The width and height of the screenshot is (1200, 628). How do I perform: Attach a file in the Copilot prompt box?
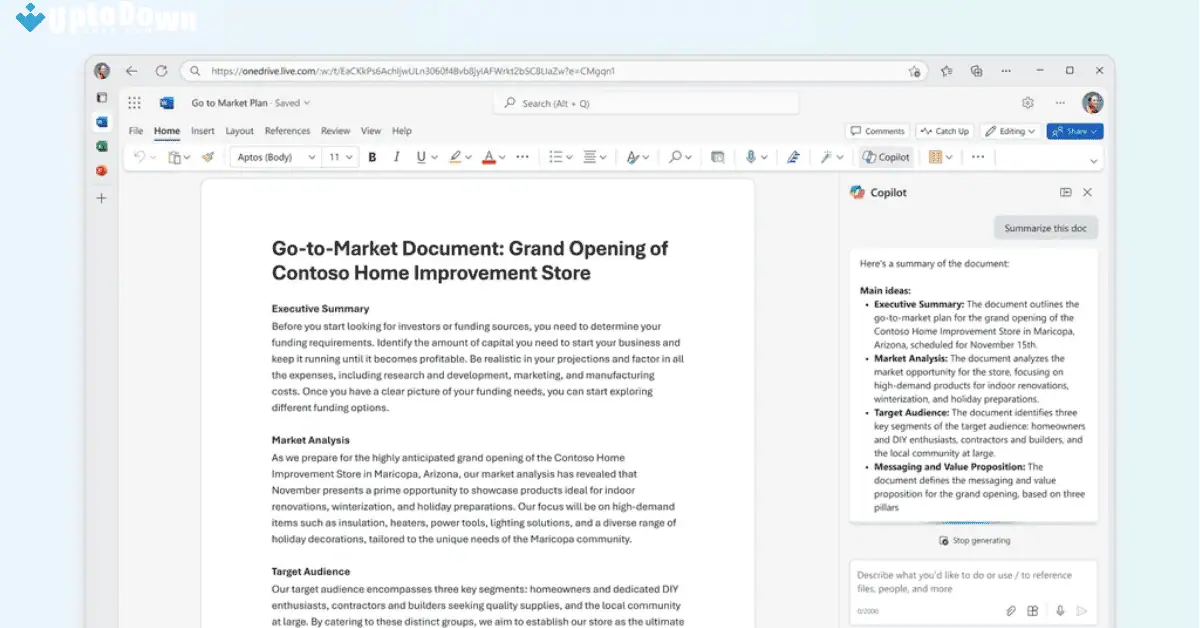pyautogui.click(x=1010, y=610)
